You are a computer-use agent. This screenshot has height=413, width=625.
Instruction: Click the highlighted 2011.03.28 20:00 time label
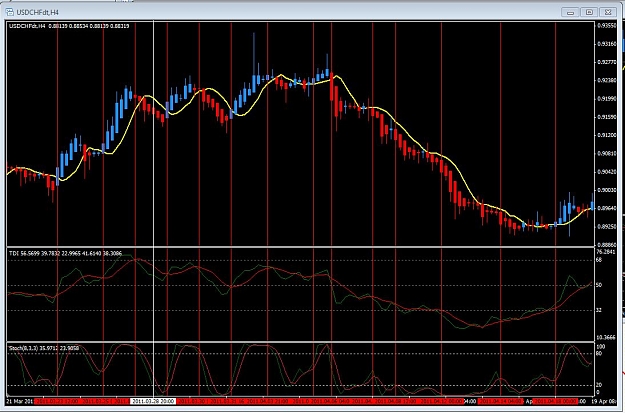click(153, 401)
